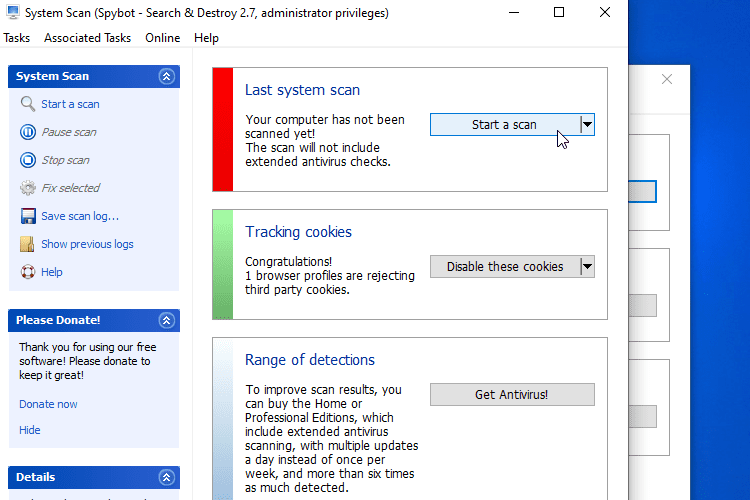
Task: Click the Pause scan sidebar link
Action: pyautogui.click(x=69, y=132)
